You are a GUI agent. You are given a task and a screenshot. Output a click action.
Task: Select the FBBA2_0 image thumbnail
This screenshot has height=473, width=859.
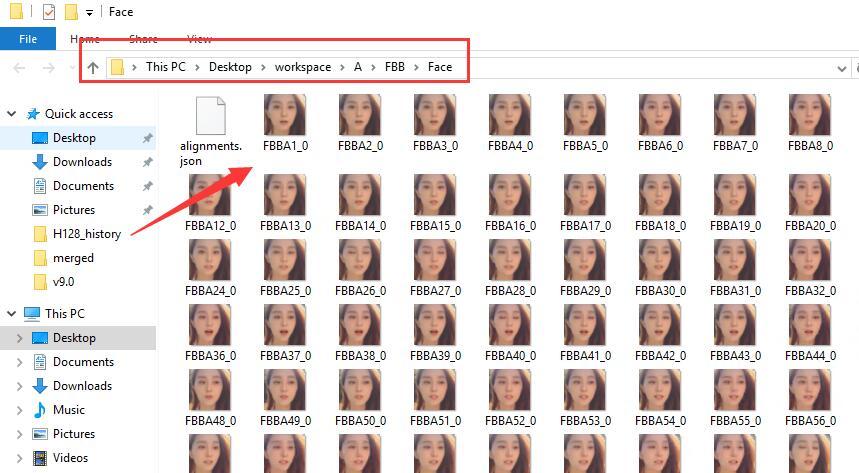[360, 115]
